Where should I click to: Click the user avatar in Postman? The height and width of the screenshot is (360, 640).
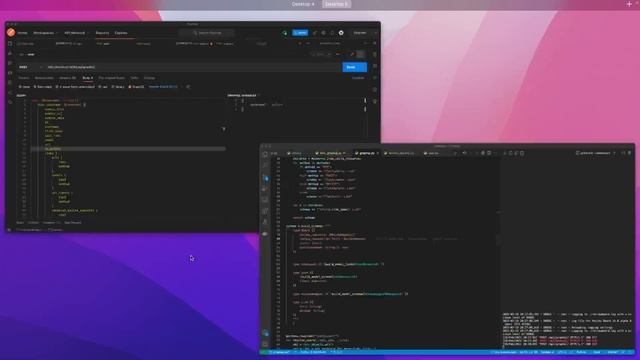coord(341,33)
